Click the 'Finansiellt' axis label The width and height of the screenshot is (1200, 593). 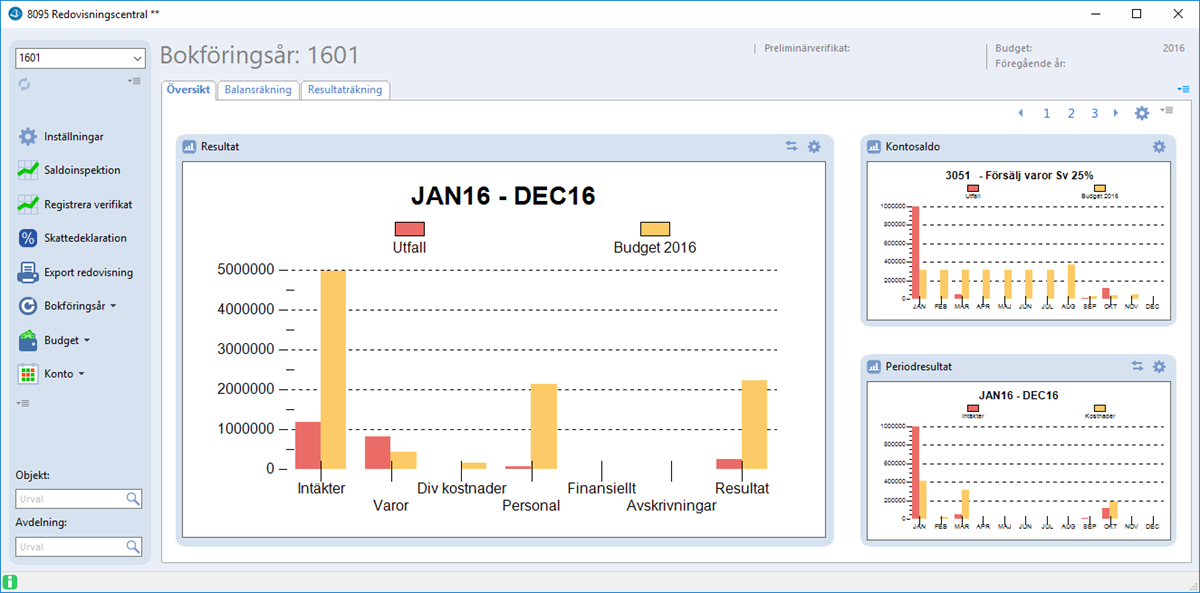[x=602, y=488]
